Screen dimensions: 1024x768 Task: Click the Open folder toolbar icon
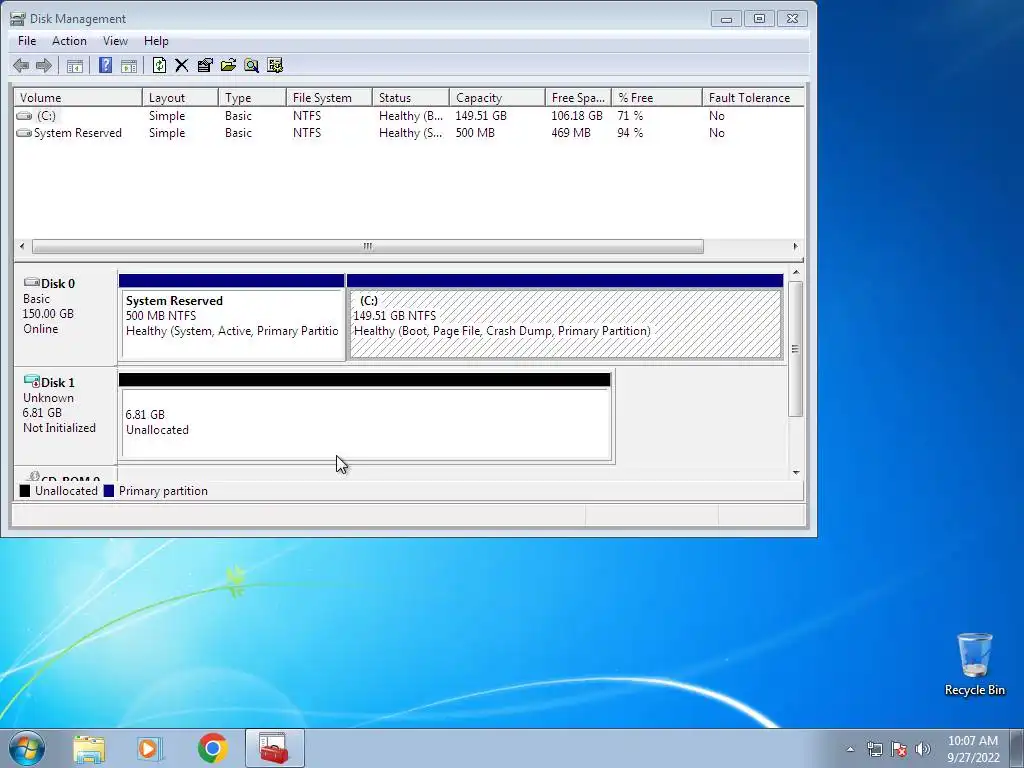(x=229, y=65)
